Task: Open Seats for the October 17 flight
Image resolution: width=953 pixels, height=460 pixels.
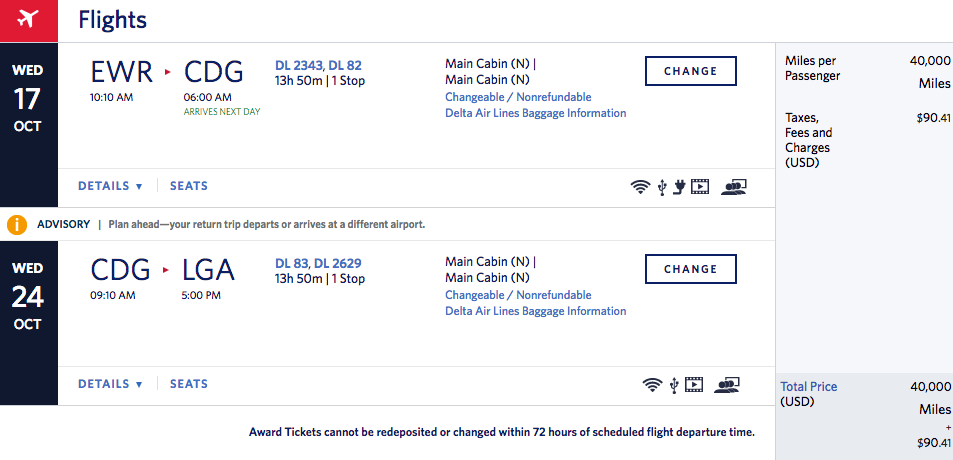Action: pyautogui.click(x=189, y=186)
